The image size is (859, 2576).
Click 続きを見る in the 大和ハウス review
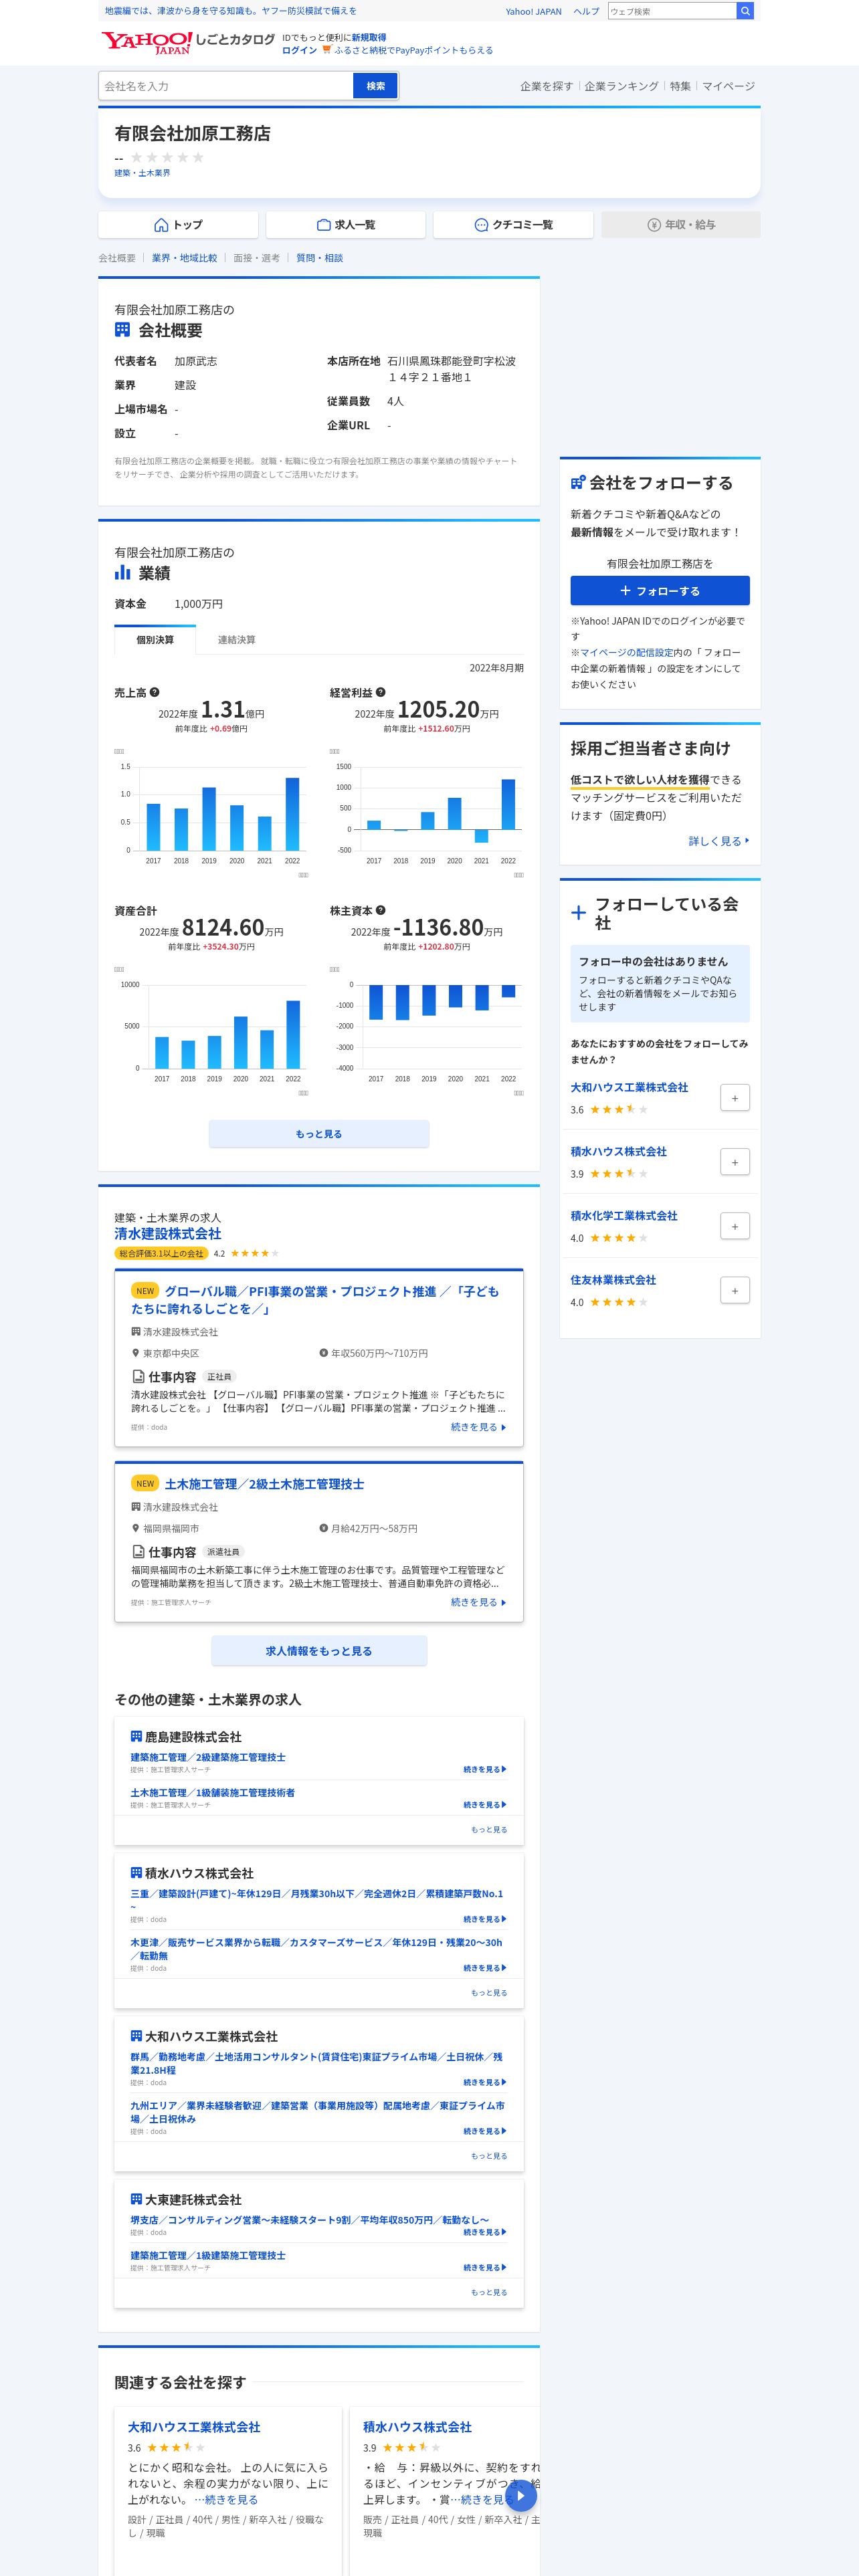[231, 2499]
